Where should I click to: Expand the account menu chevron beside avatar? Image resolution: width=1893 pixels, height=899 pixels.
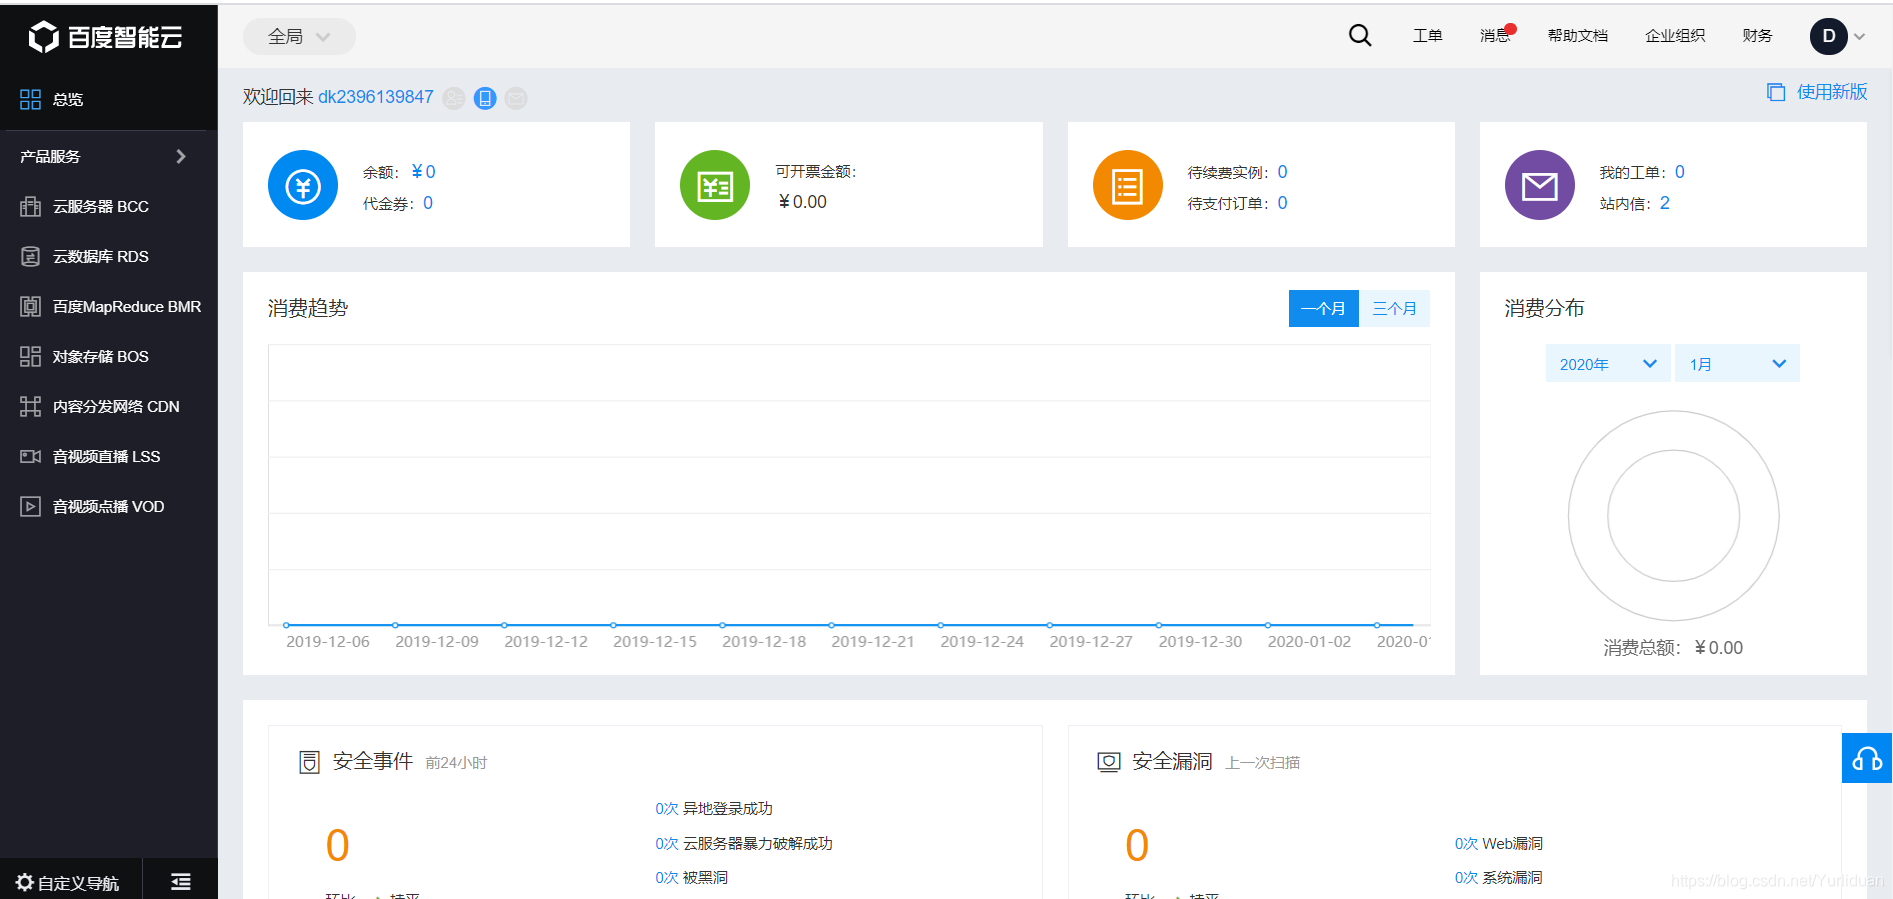1860,37
